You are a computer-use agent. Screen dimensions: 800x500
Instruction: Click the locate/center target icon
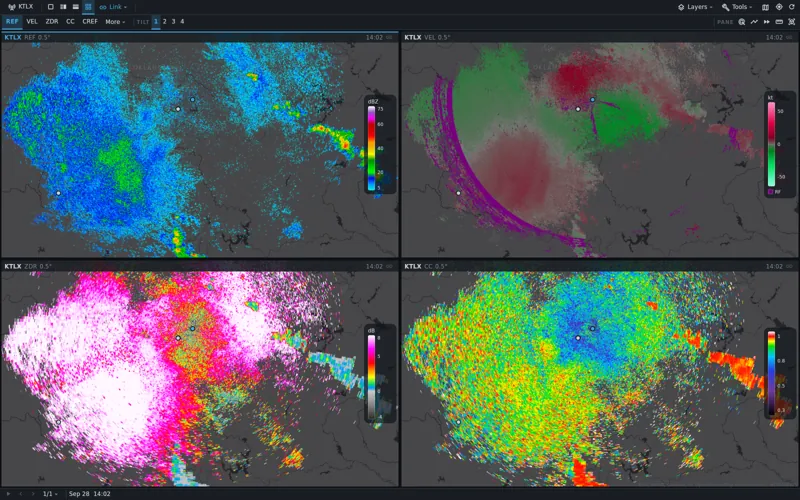(x=779, y=7)
